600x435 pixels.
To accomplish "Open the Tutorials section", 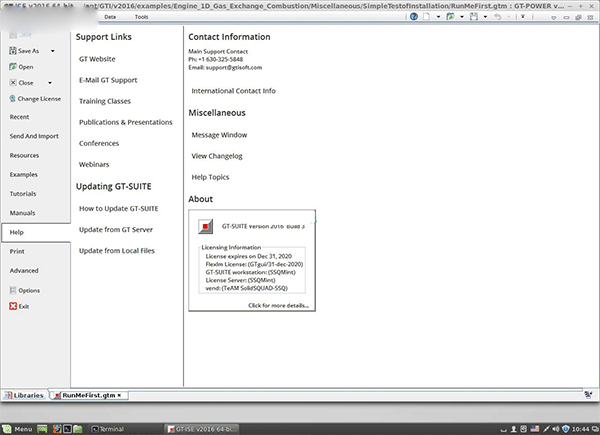I will [23, 194].
